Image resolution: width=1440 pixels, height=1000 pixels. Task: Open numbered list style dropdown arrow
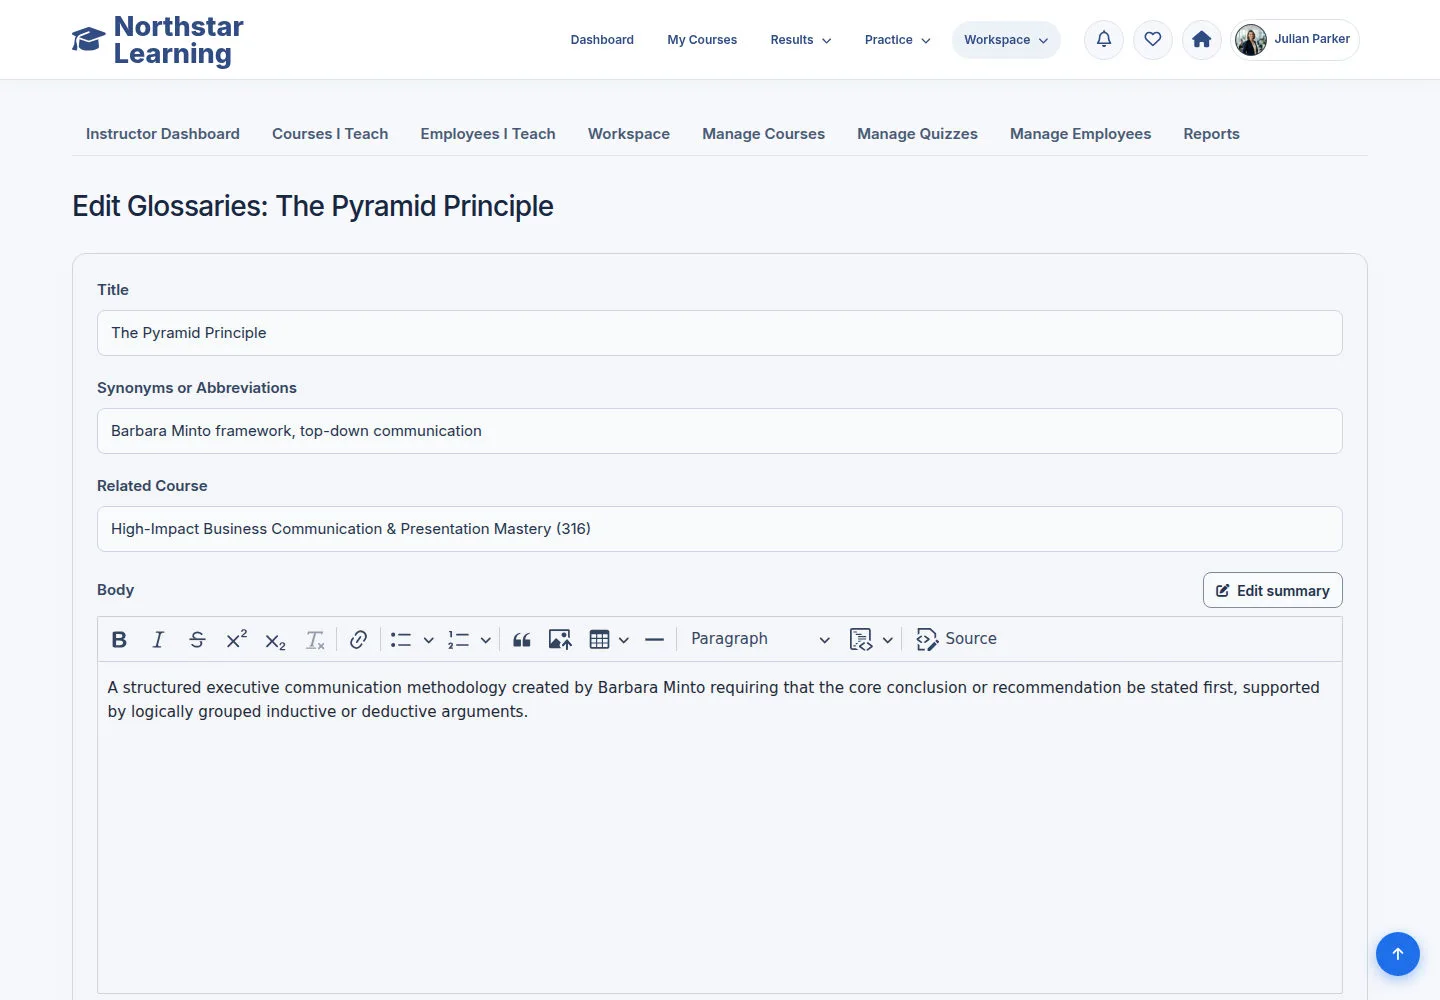pyautogui.click(x=485, y=640)
